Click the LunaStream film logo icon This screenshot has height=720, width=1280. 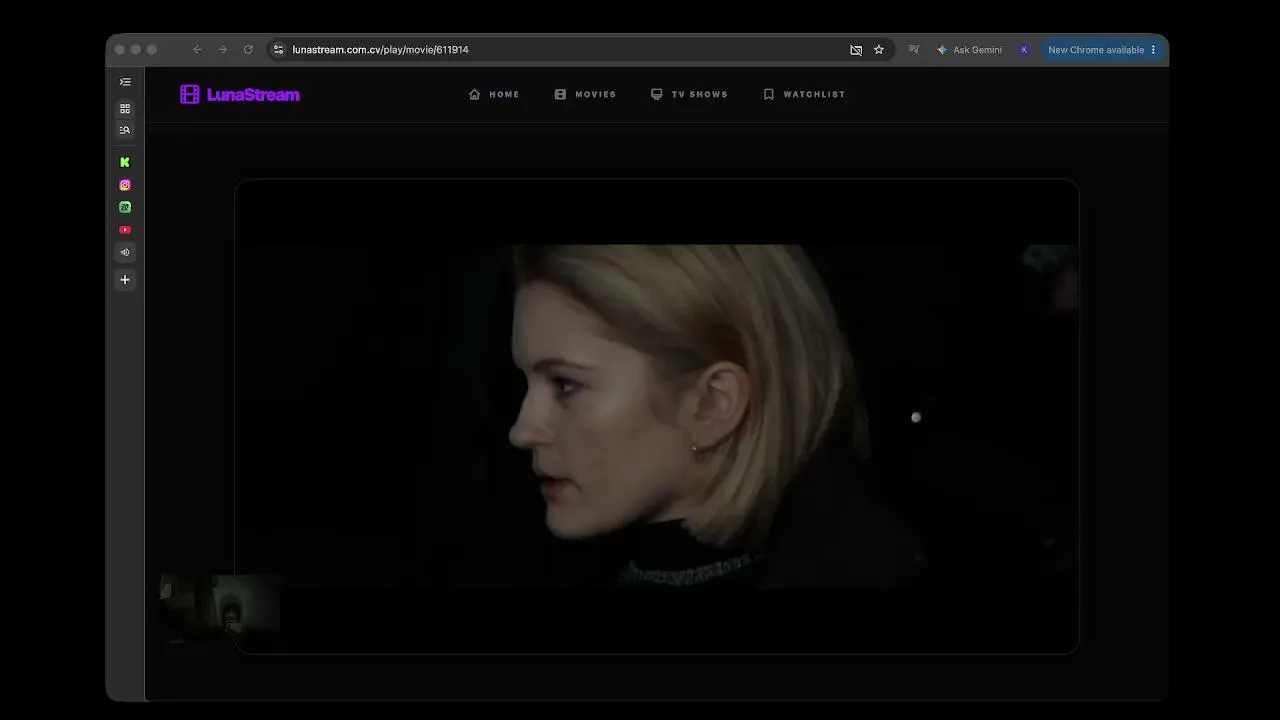[190, 94]
